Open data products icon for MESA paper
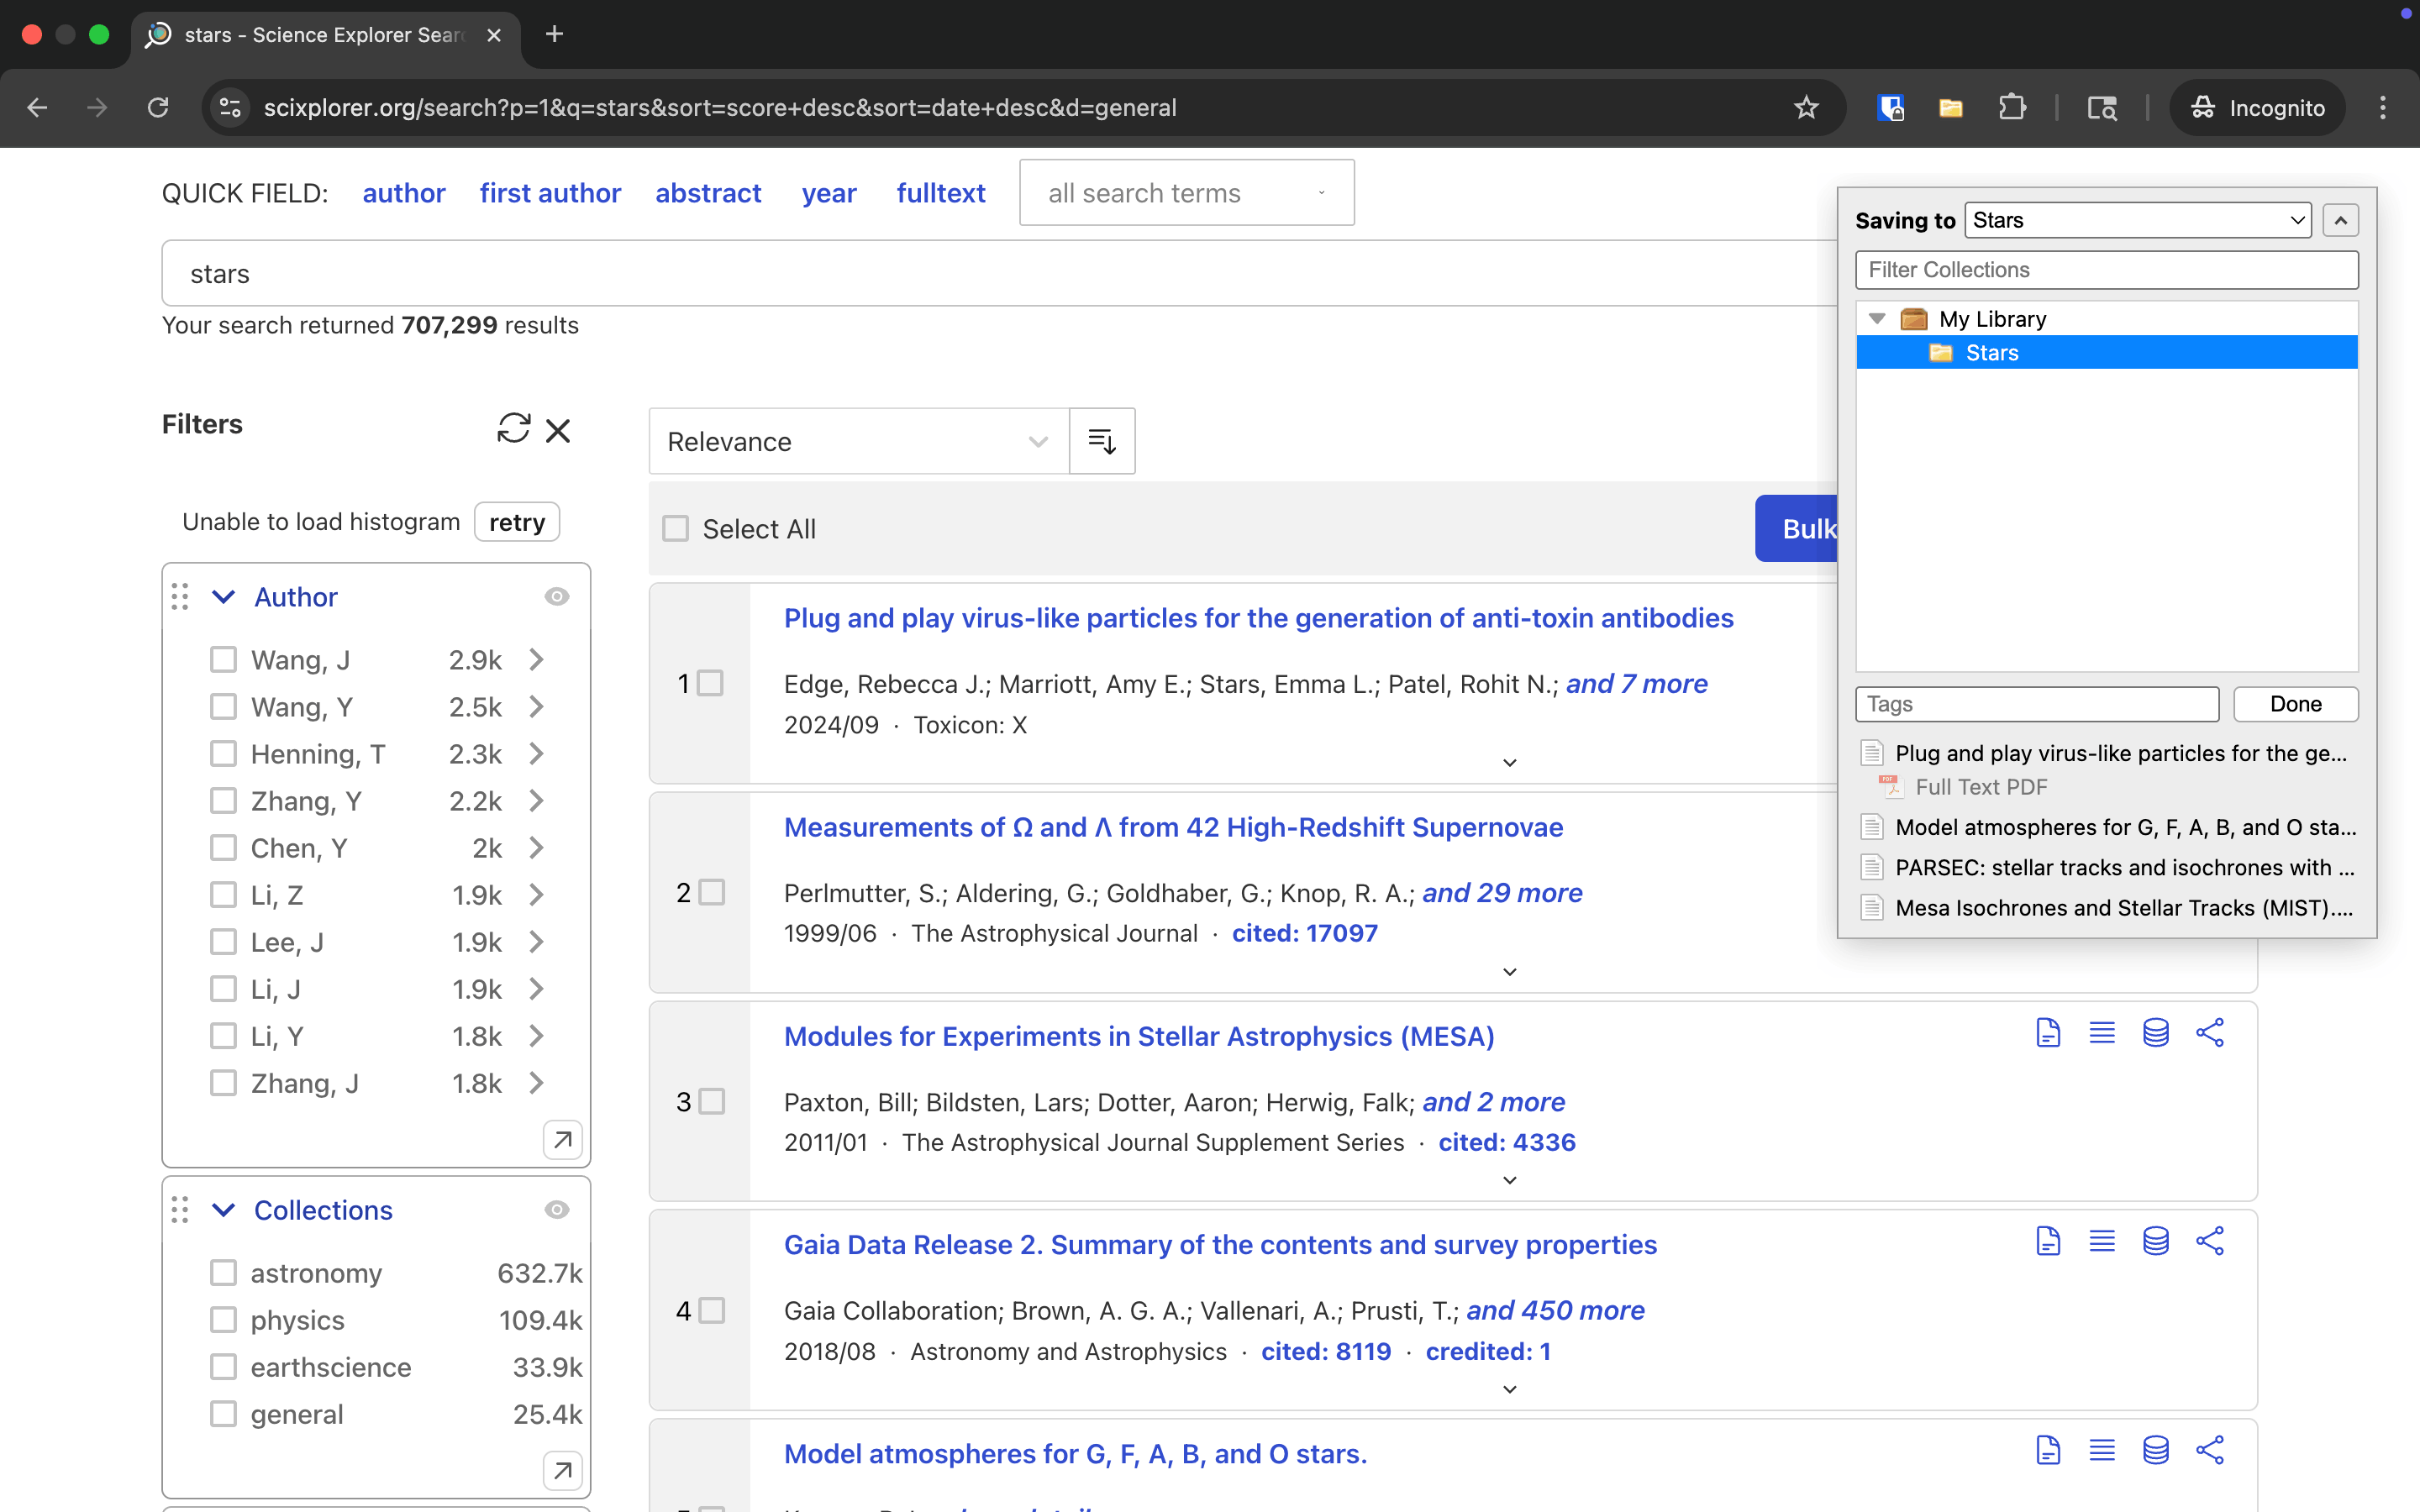Screen dimensions: 2420x1512 click(2156, 1033)
